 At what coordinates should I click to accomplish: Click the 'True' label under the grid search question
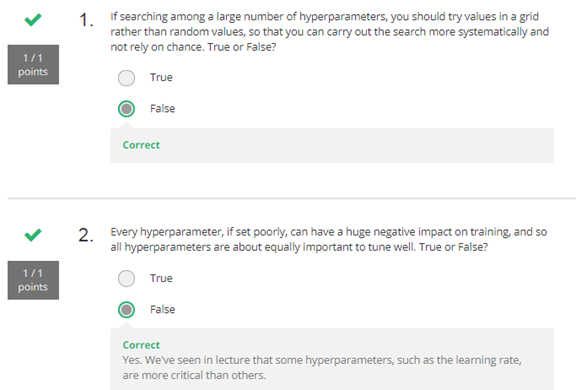[x=161, y=77]
